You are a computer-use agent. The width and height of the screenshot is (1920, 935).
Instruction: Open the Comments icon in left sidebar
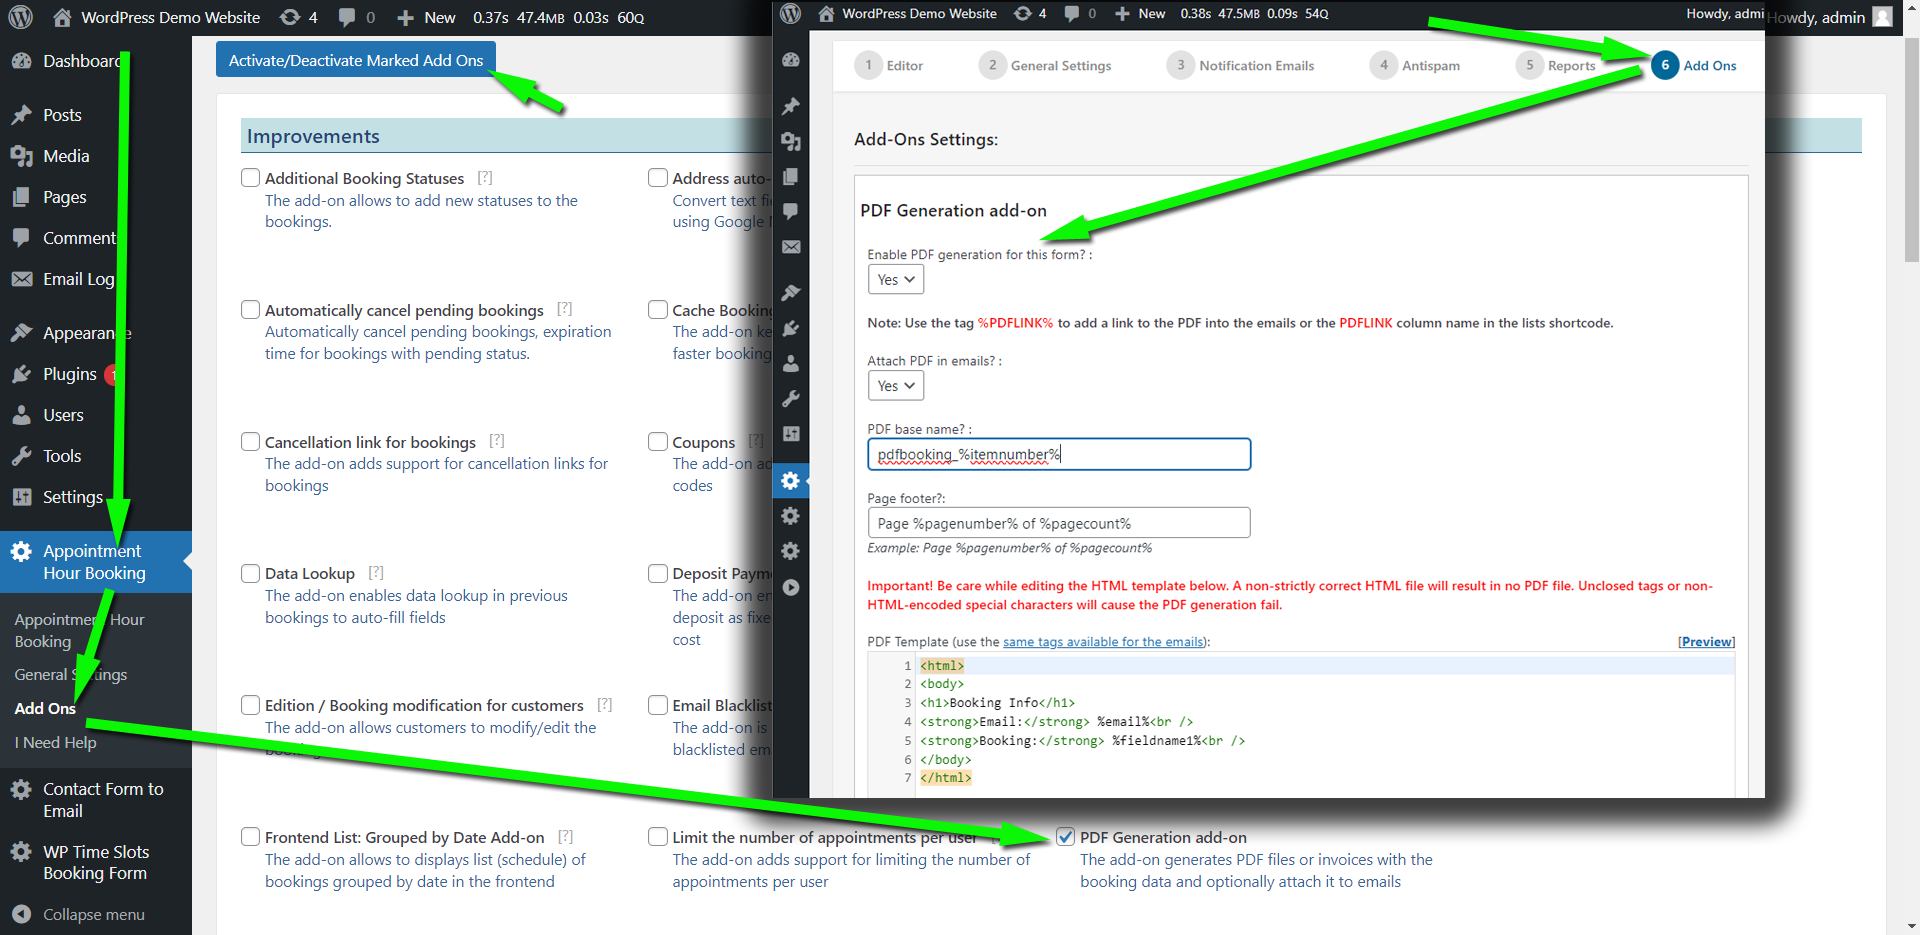point(22,238)
